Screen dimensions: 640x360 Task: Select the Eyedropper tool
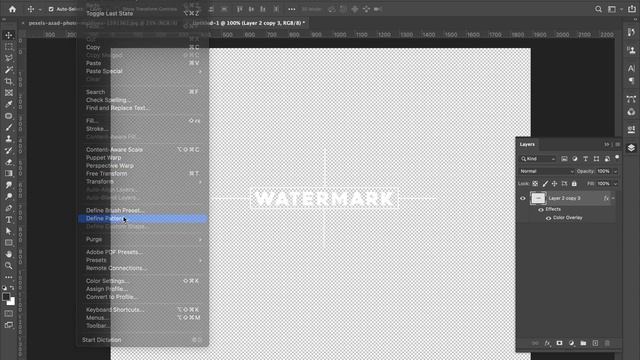(x=9, y=104)
